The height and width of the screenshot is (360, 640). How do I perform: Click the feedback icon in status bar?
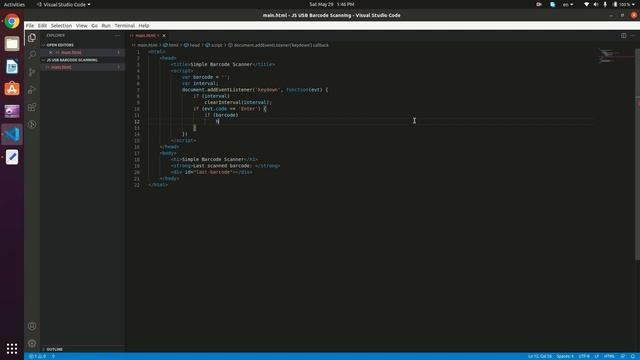[623, 356]
